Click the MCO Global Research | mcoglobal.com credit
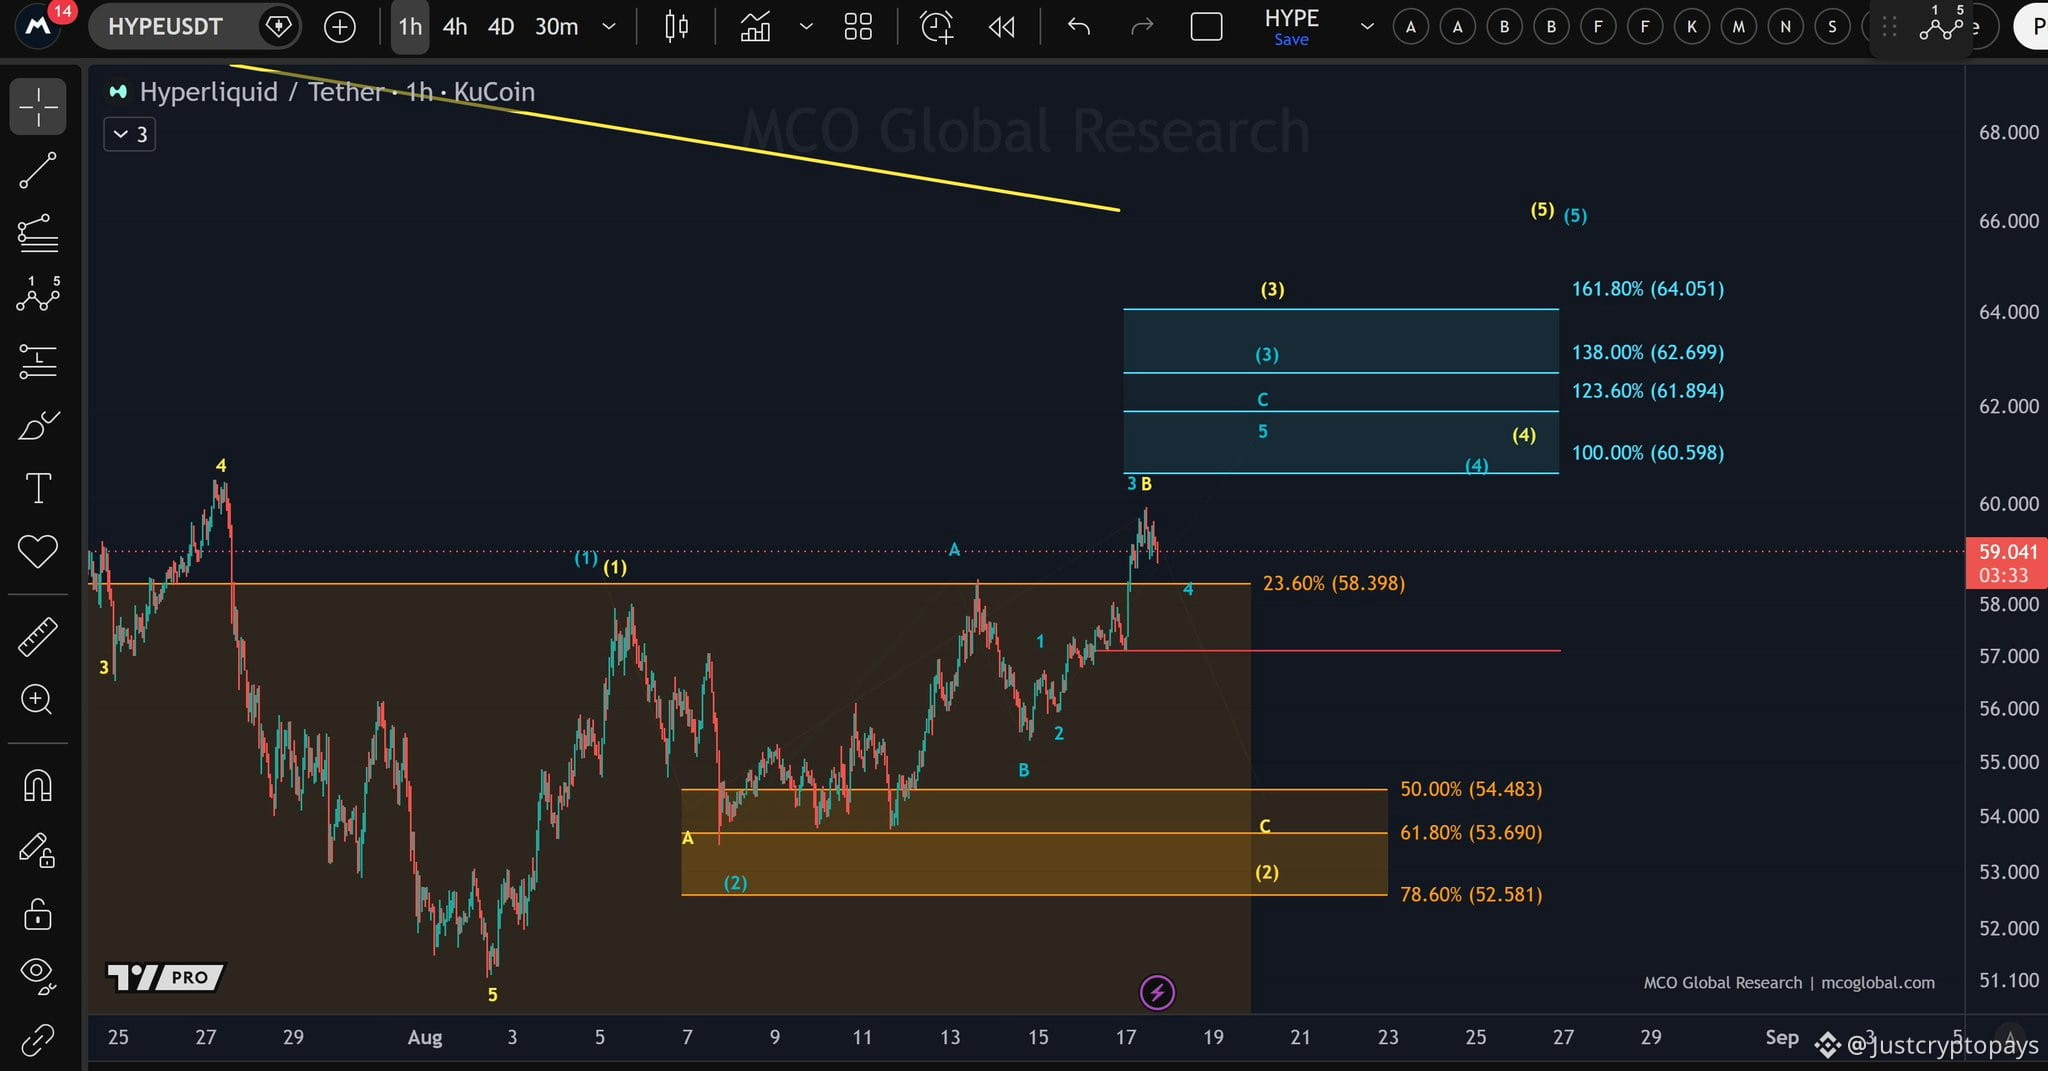 pos(1789,983)
